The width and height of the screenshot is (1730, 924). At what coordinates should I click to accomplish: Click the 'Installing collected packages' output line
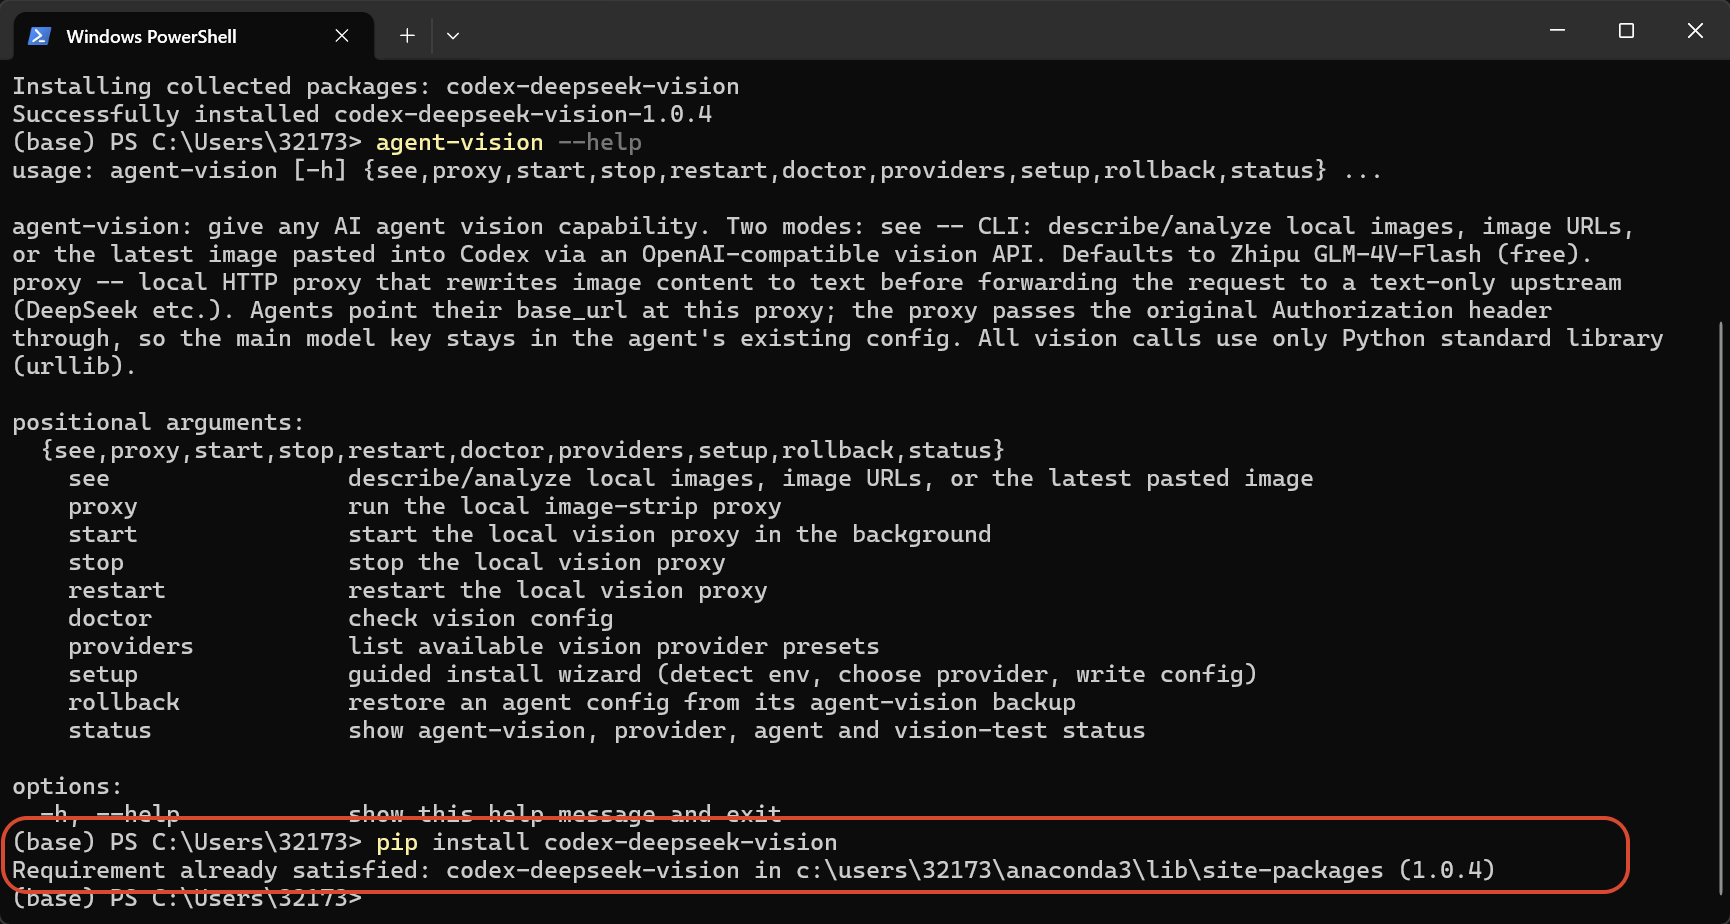point(376,86)
